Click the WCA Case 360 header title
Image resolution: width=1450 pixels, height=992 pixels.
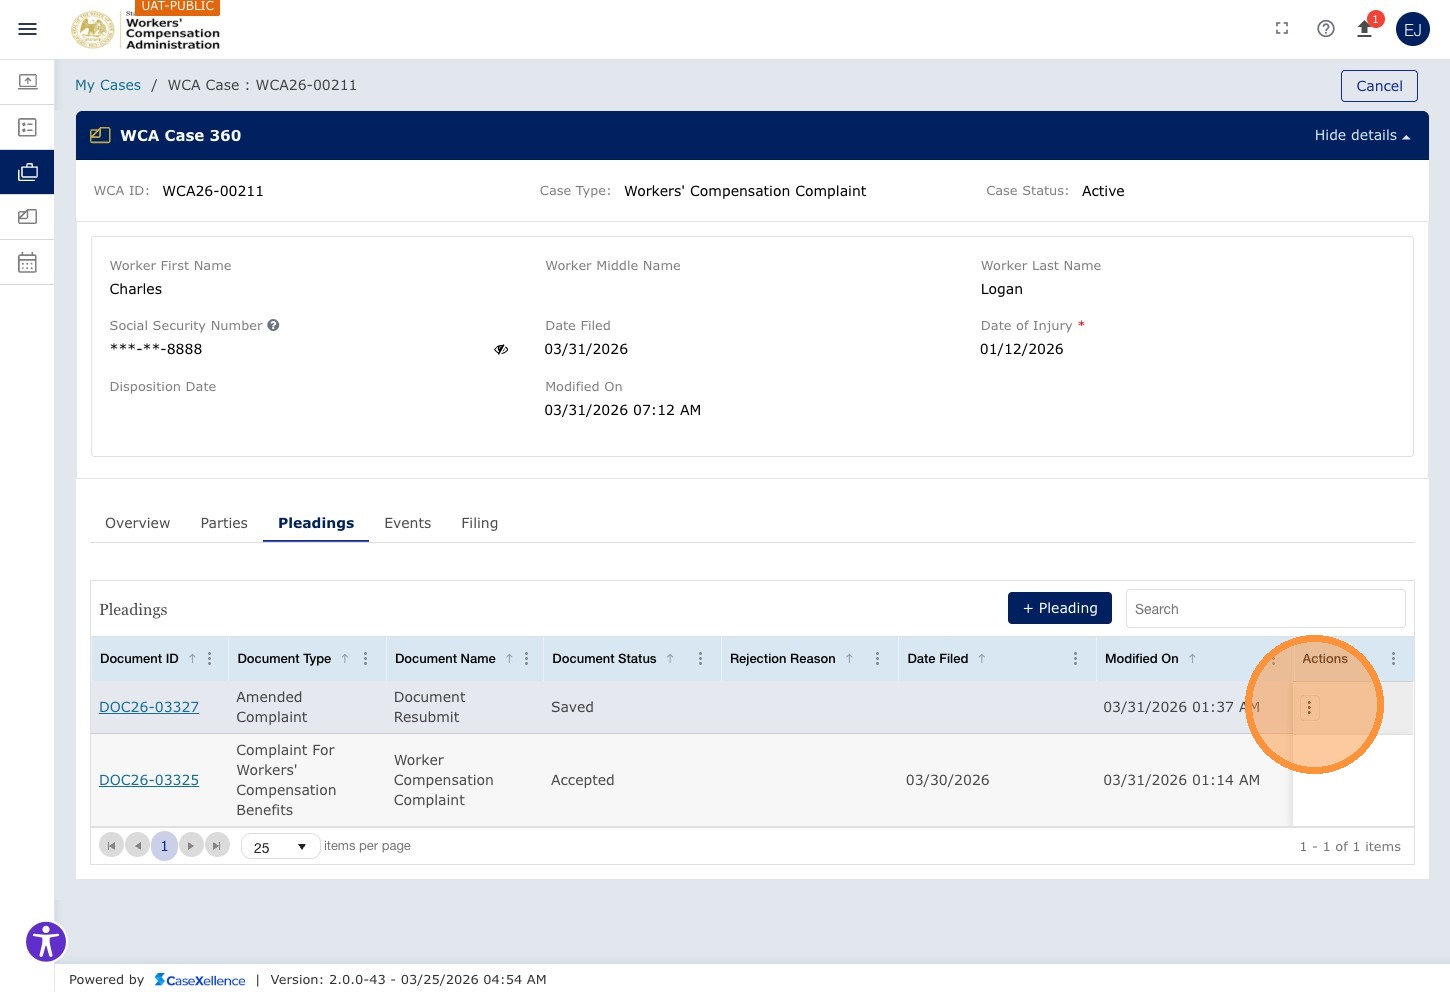(181, 136)
